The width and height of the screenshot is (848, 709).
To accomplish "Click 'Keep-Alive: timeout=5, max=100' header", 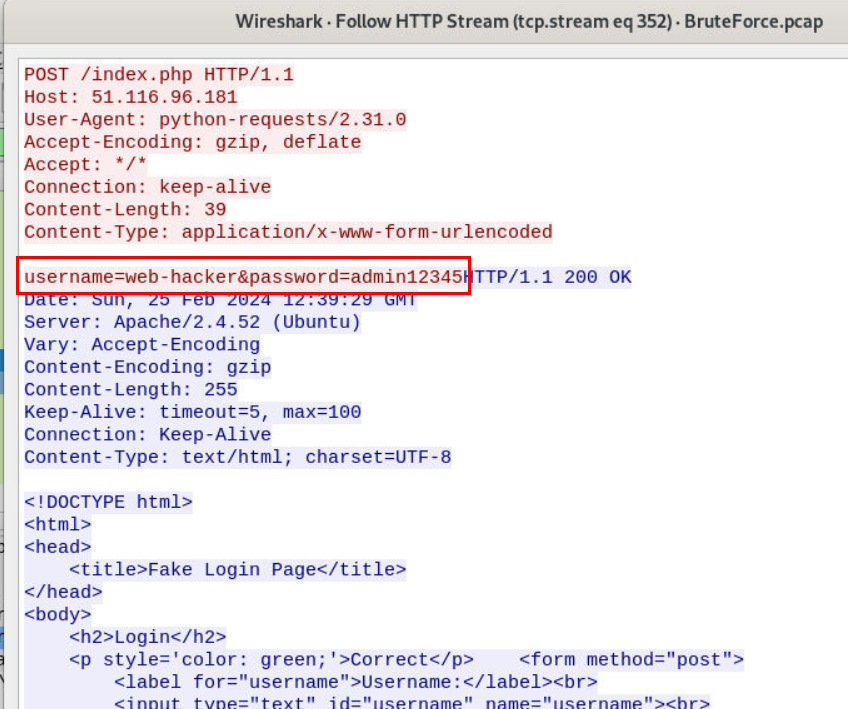I will 193,412.
